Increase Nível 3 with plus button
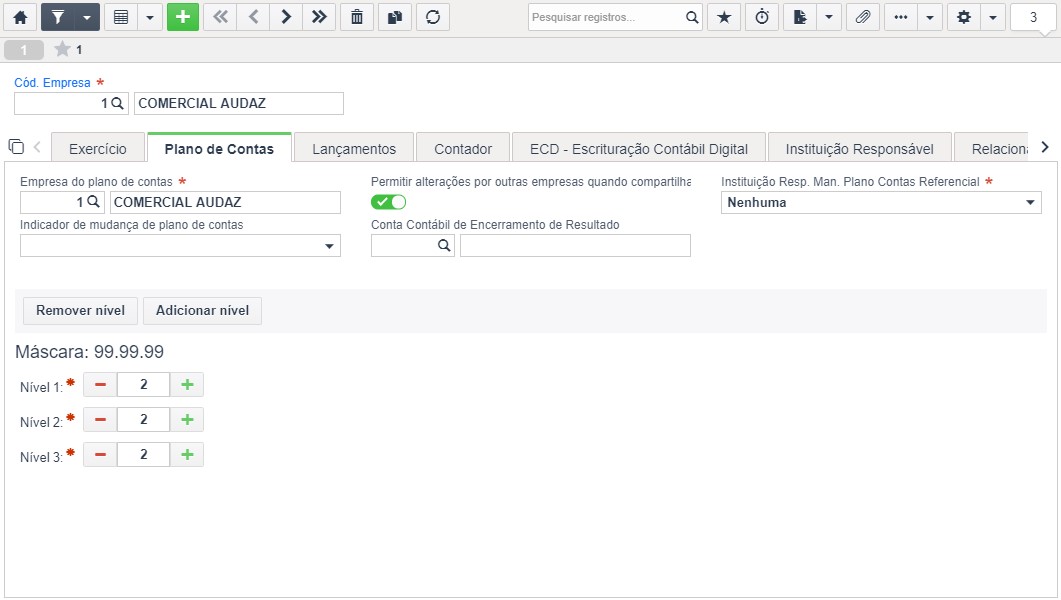The image size is (1061, 600). tap(187, 455)
